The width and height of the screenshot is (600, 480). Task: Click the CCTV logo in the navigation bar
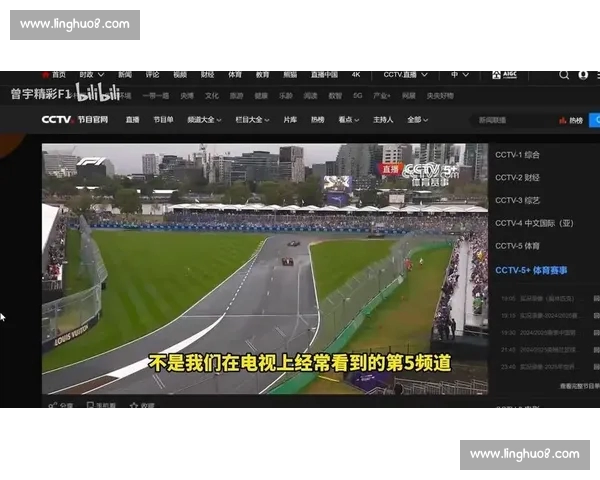[x=57, y=119]
